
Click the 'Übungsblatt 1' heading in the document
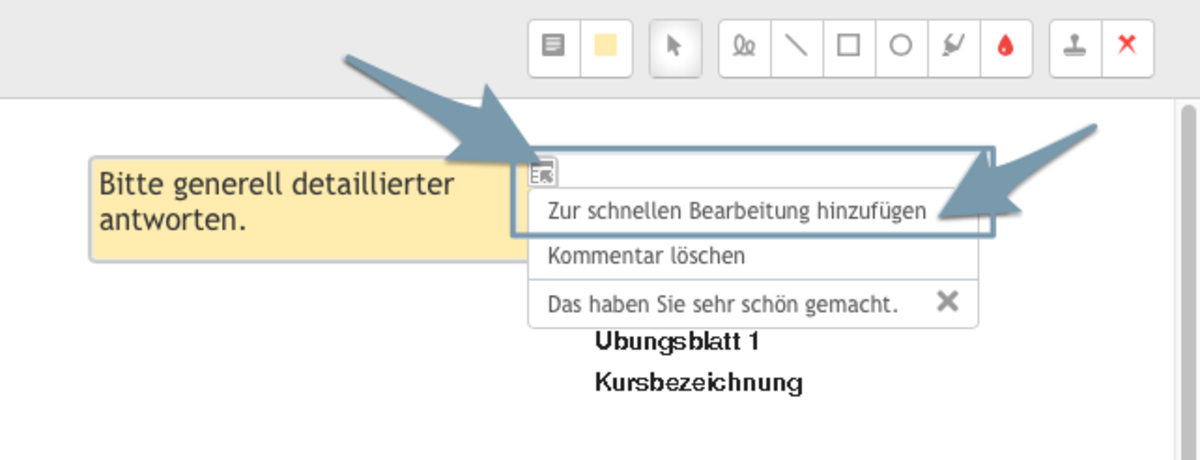pos(677,342)
